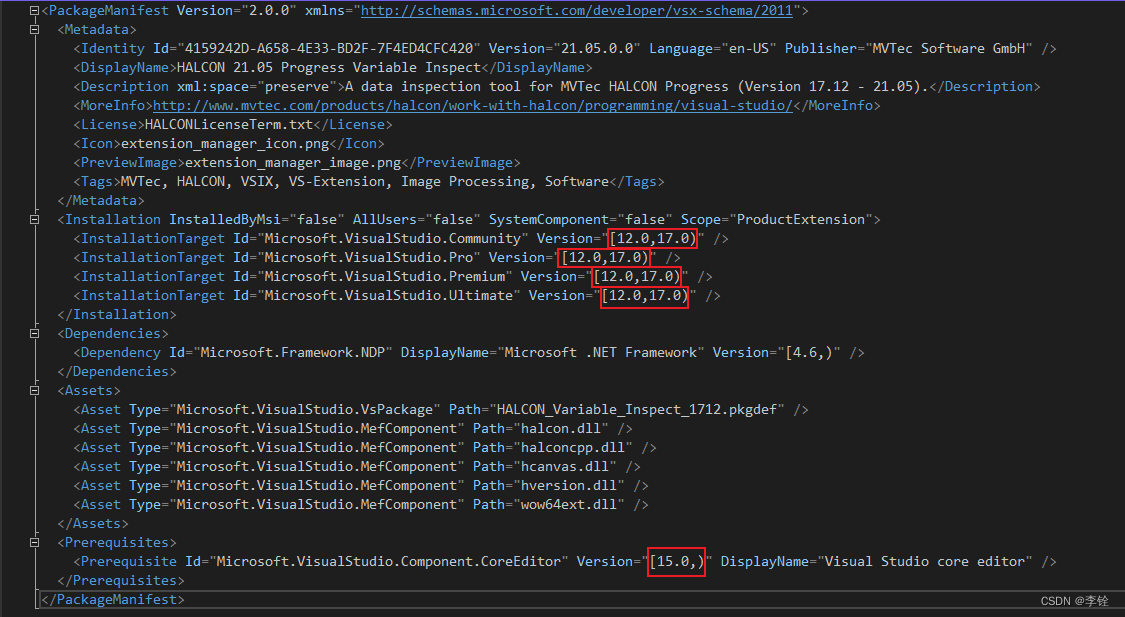
Task: Click "Microsoft.VisualStudio.VsPackage" asset type
Action: click(x=305, y=410)
